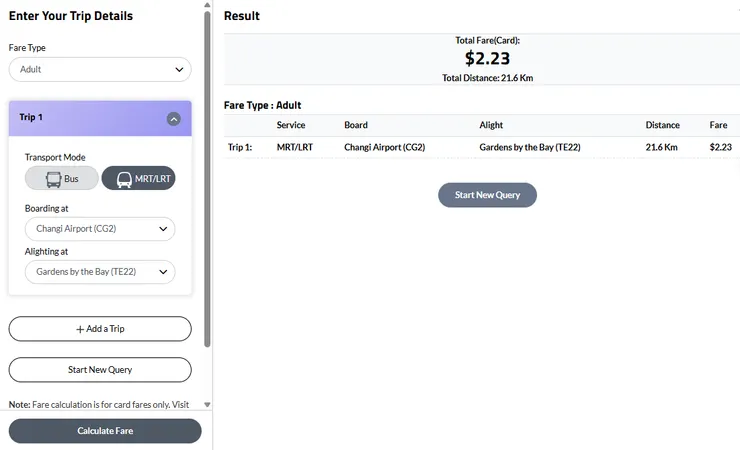Collapse Trip 1 using the chevron icon
This screenshot has height=450, width=740.
pos(173,118)
